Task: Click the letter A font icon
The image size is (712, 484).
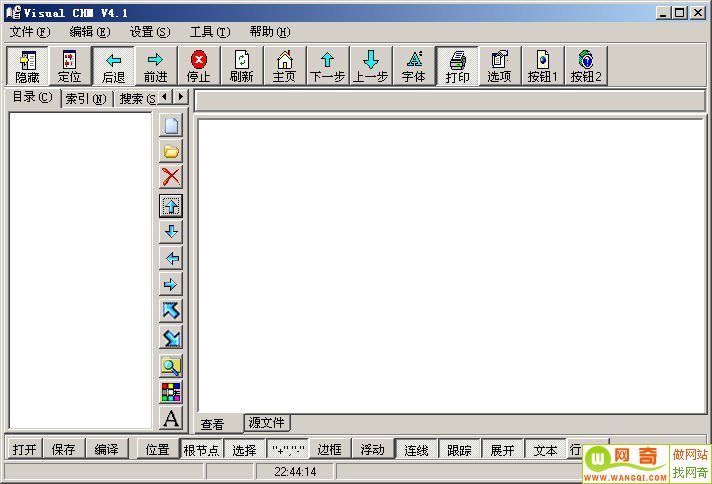Action: [171, 419]
